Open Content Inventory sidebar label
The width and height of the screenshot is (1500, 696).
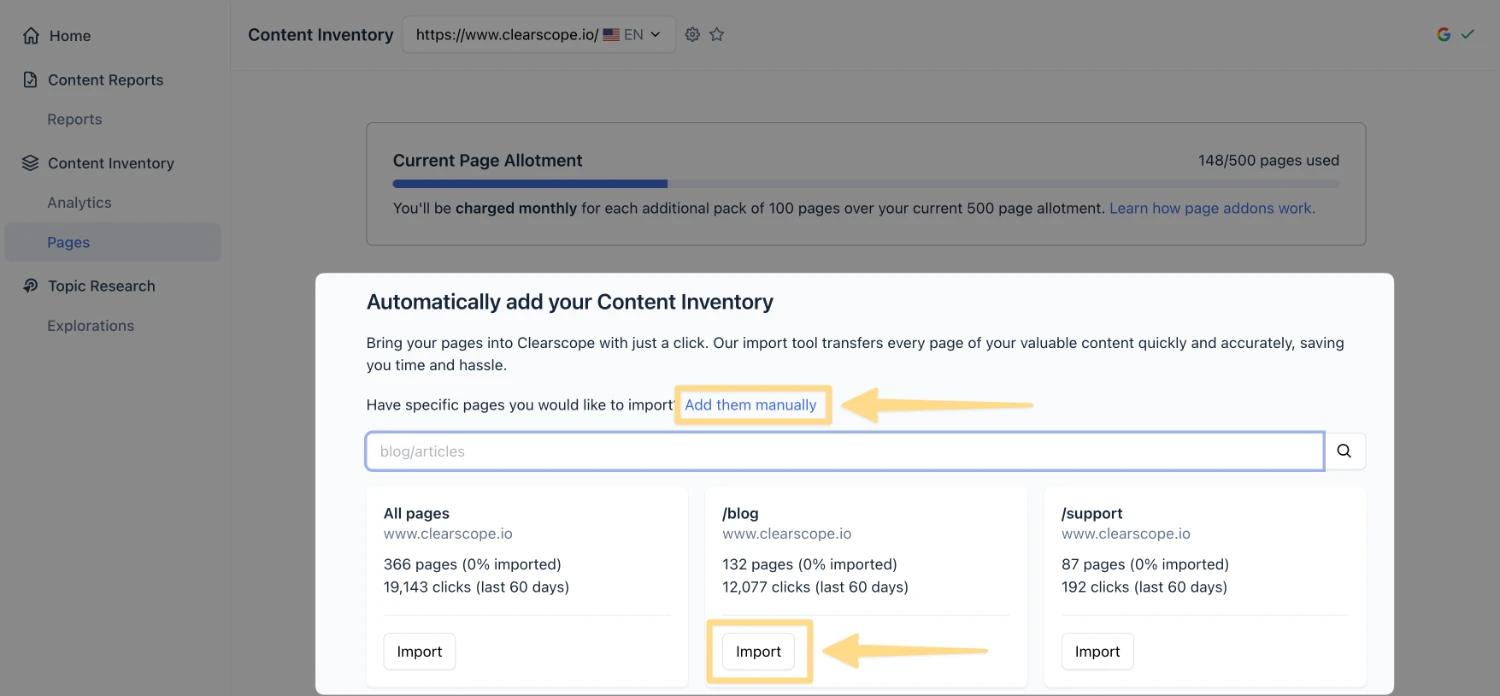tap(111, 163)
